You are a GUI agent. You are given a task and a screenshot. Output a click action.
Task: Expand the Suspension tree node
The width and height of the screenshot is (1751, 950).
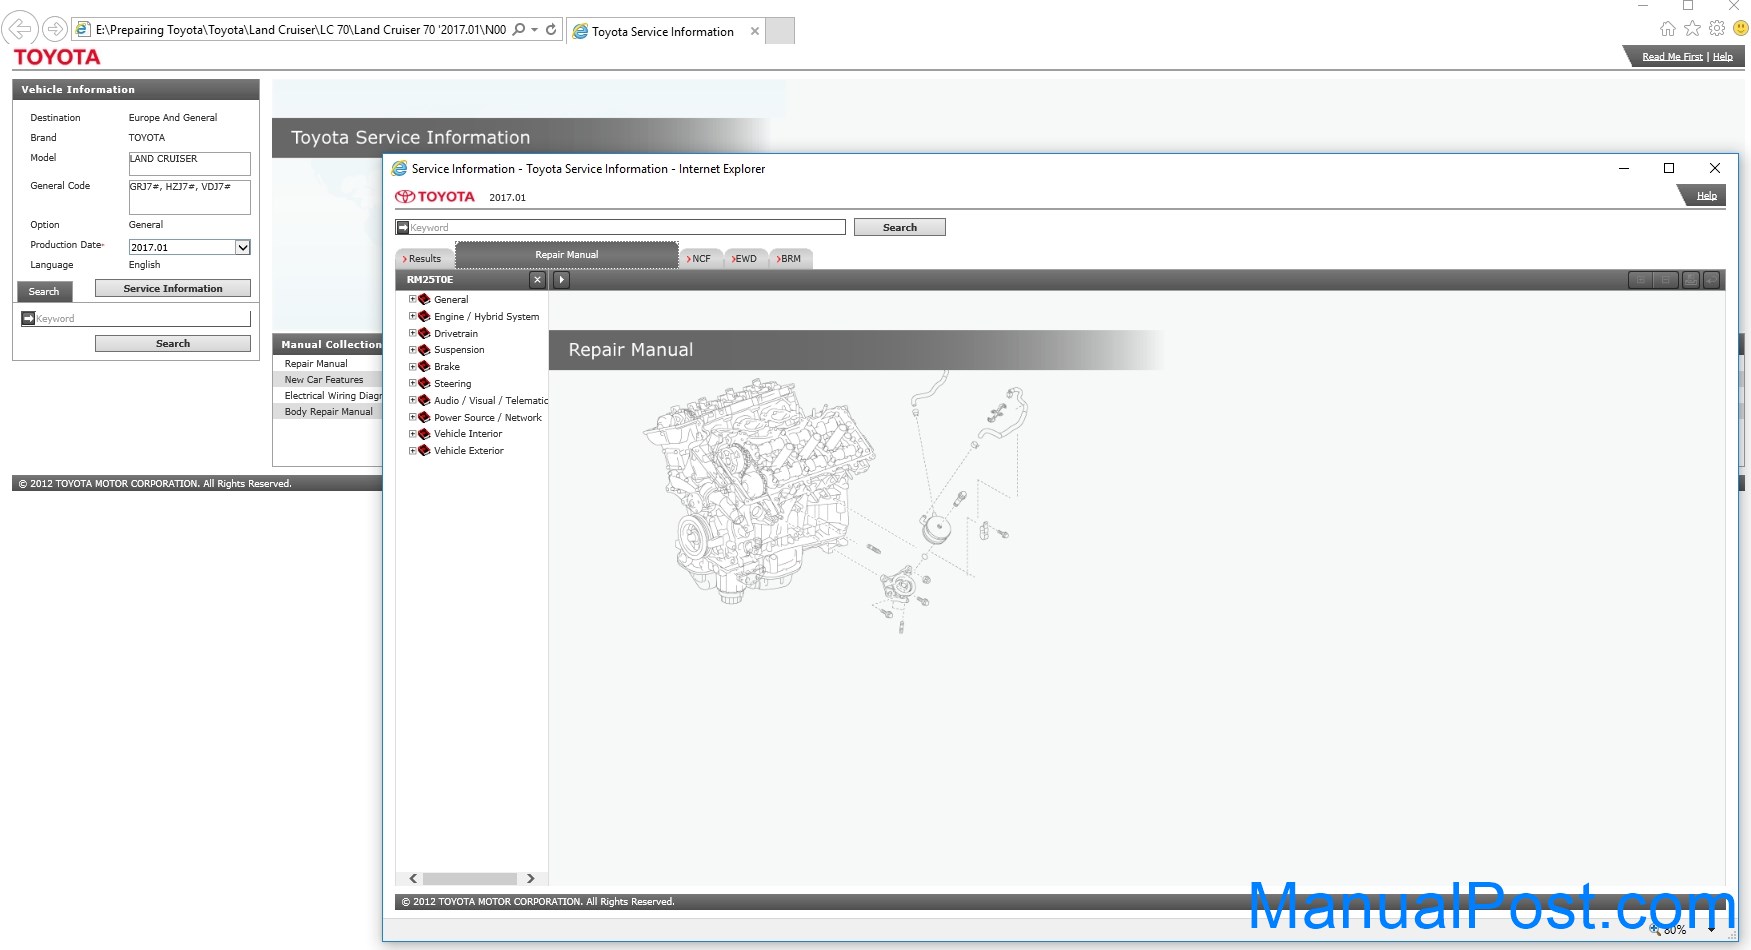(x=412, y=350)
